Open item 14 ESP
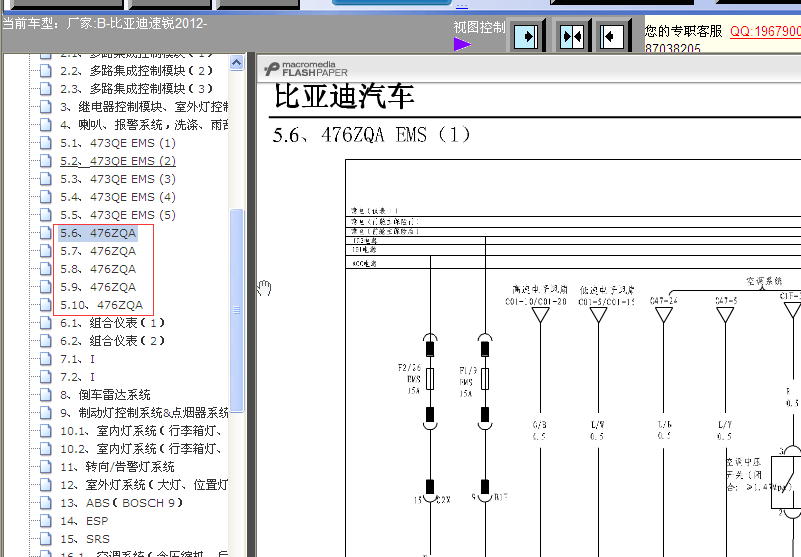Screen dimensions: 801x557 coord(84,521)
